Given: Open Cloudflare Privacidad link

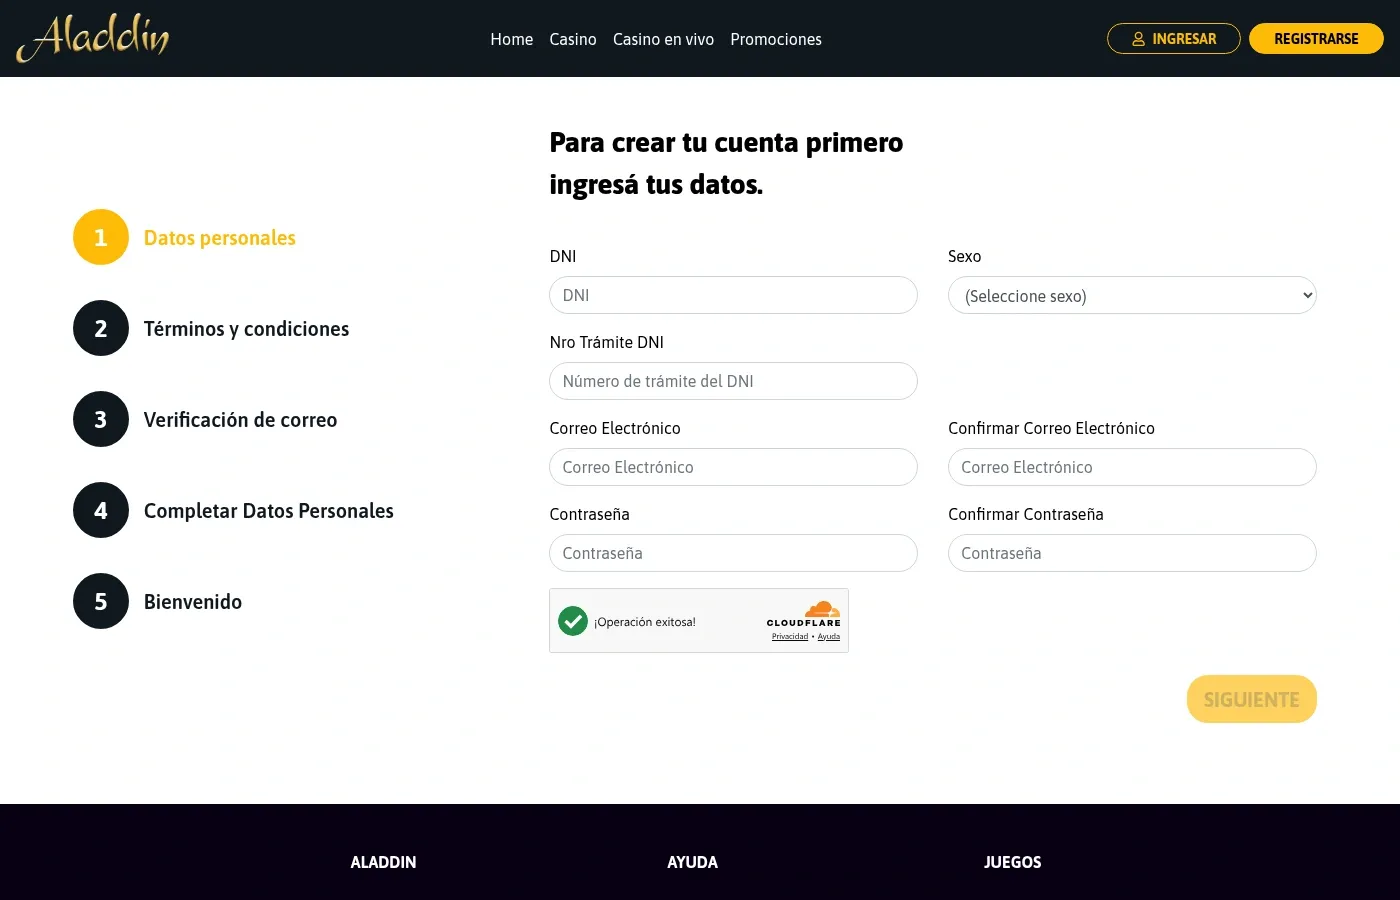Looking at the screenshot, I should click(x=790, y=636).
